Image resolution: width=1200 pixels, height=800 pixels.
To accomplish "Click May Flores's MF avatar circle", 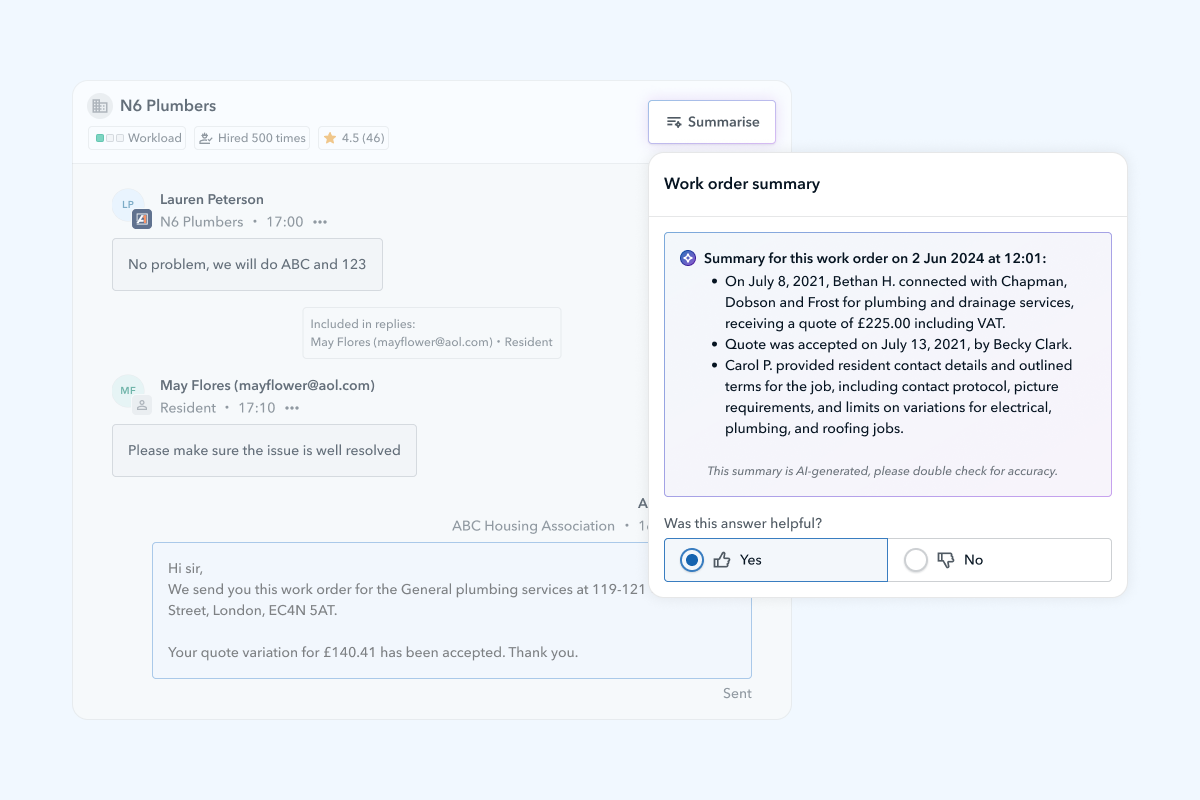I will 128,391.
